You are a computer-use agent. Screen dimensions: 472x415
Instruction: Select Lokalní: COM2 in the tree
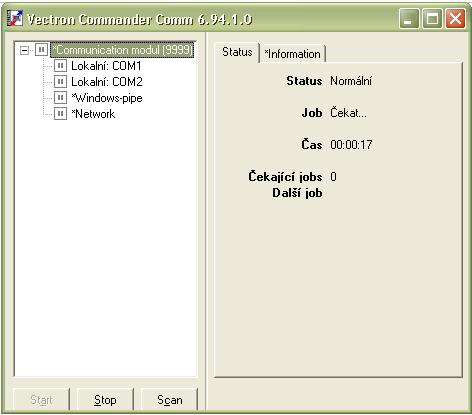pos(107,82)
